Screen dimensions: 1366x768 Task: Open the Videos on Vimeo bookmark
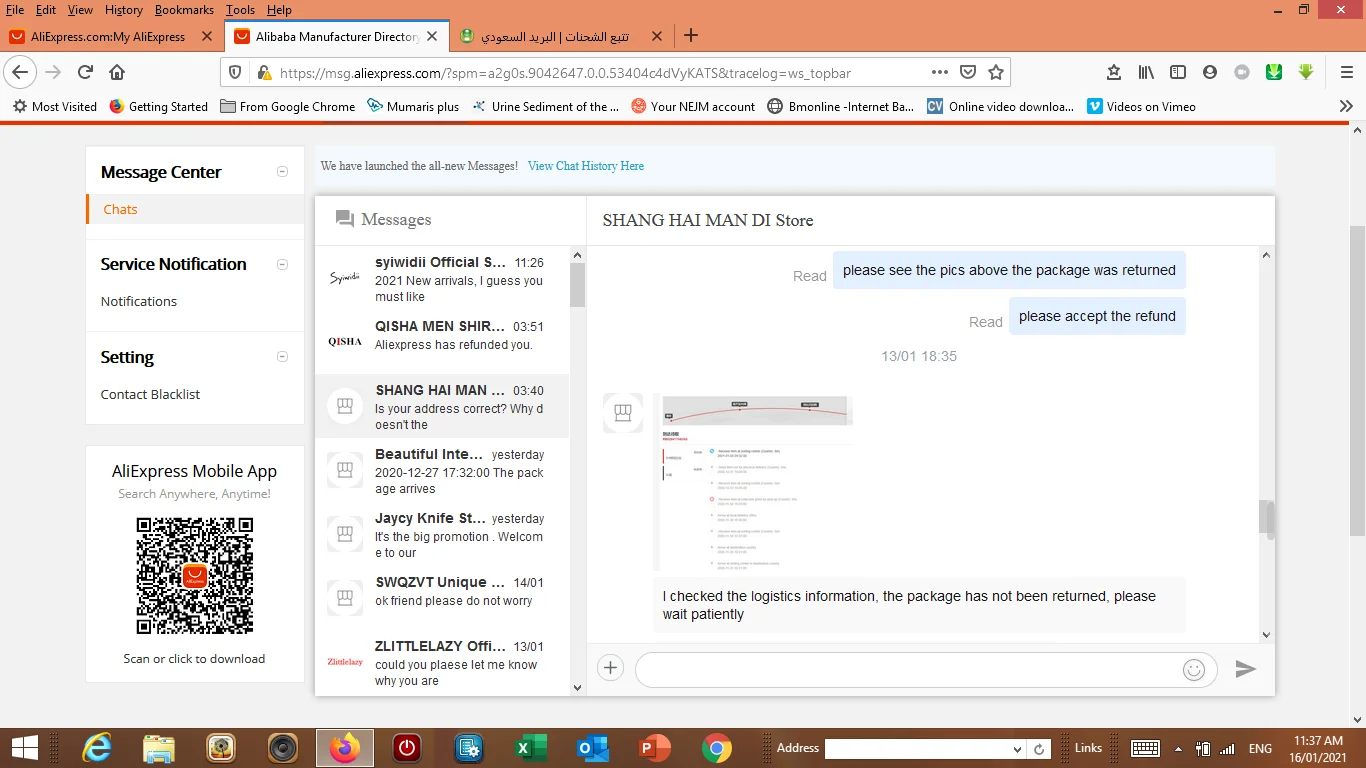(1141, 106)
